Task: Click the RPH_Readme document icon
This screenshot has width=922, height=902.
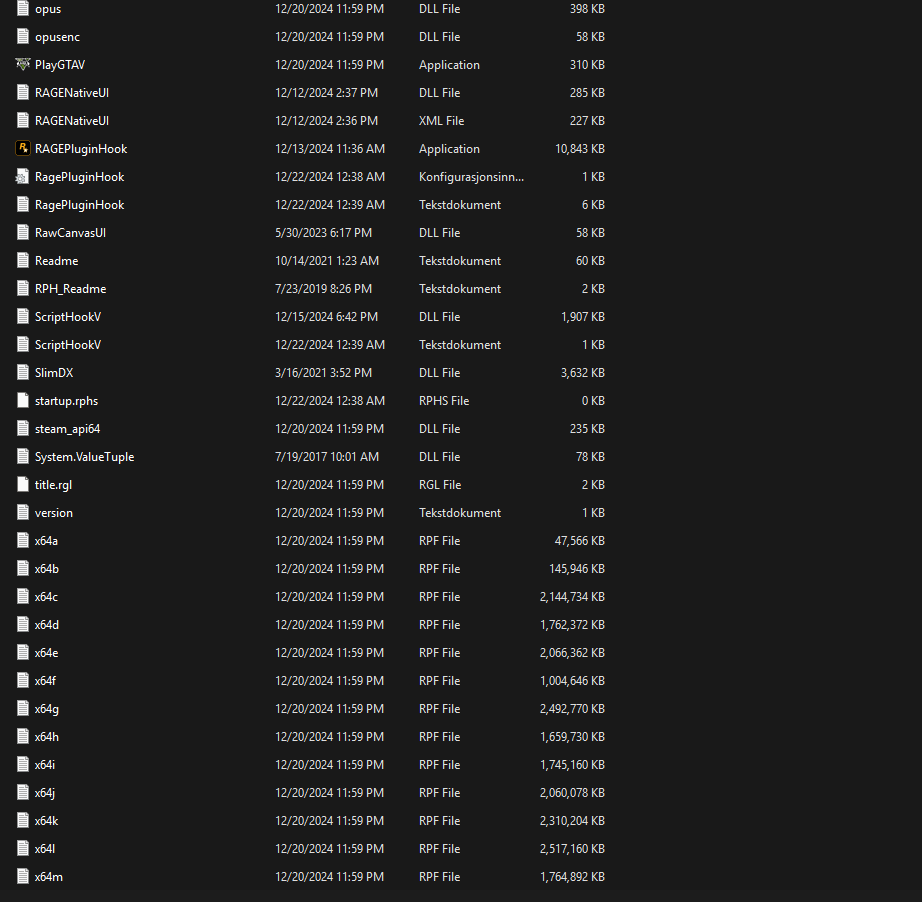Action: coord(23,289)
